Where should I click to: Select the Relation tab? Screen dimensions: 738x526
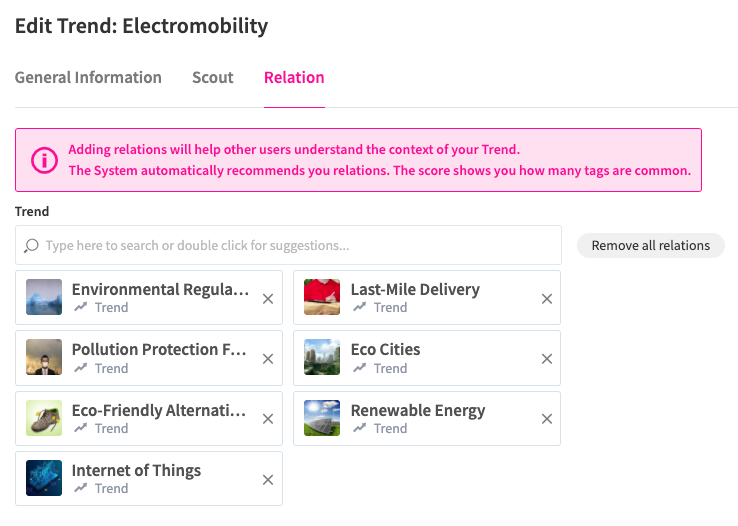294,78
